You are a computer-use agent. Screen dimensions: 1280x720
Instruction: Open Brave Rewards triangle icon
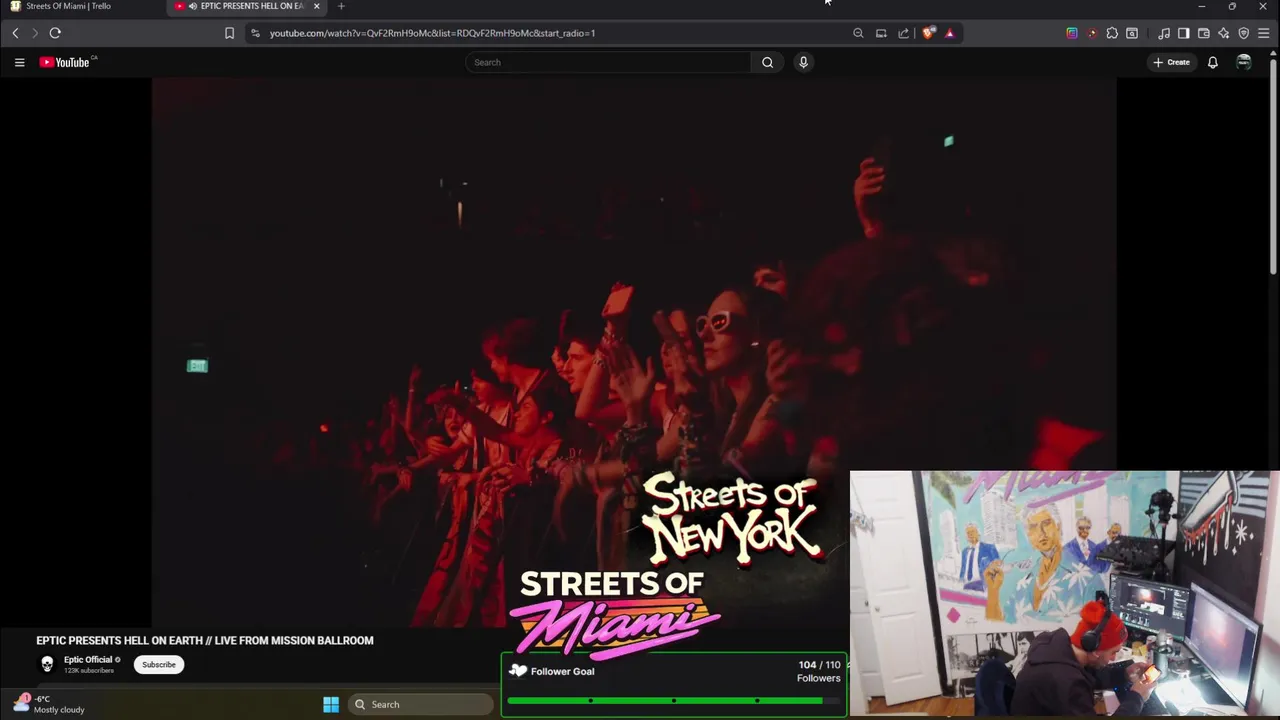click(x=949, y=33)
